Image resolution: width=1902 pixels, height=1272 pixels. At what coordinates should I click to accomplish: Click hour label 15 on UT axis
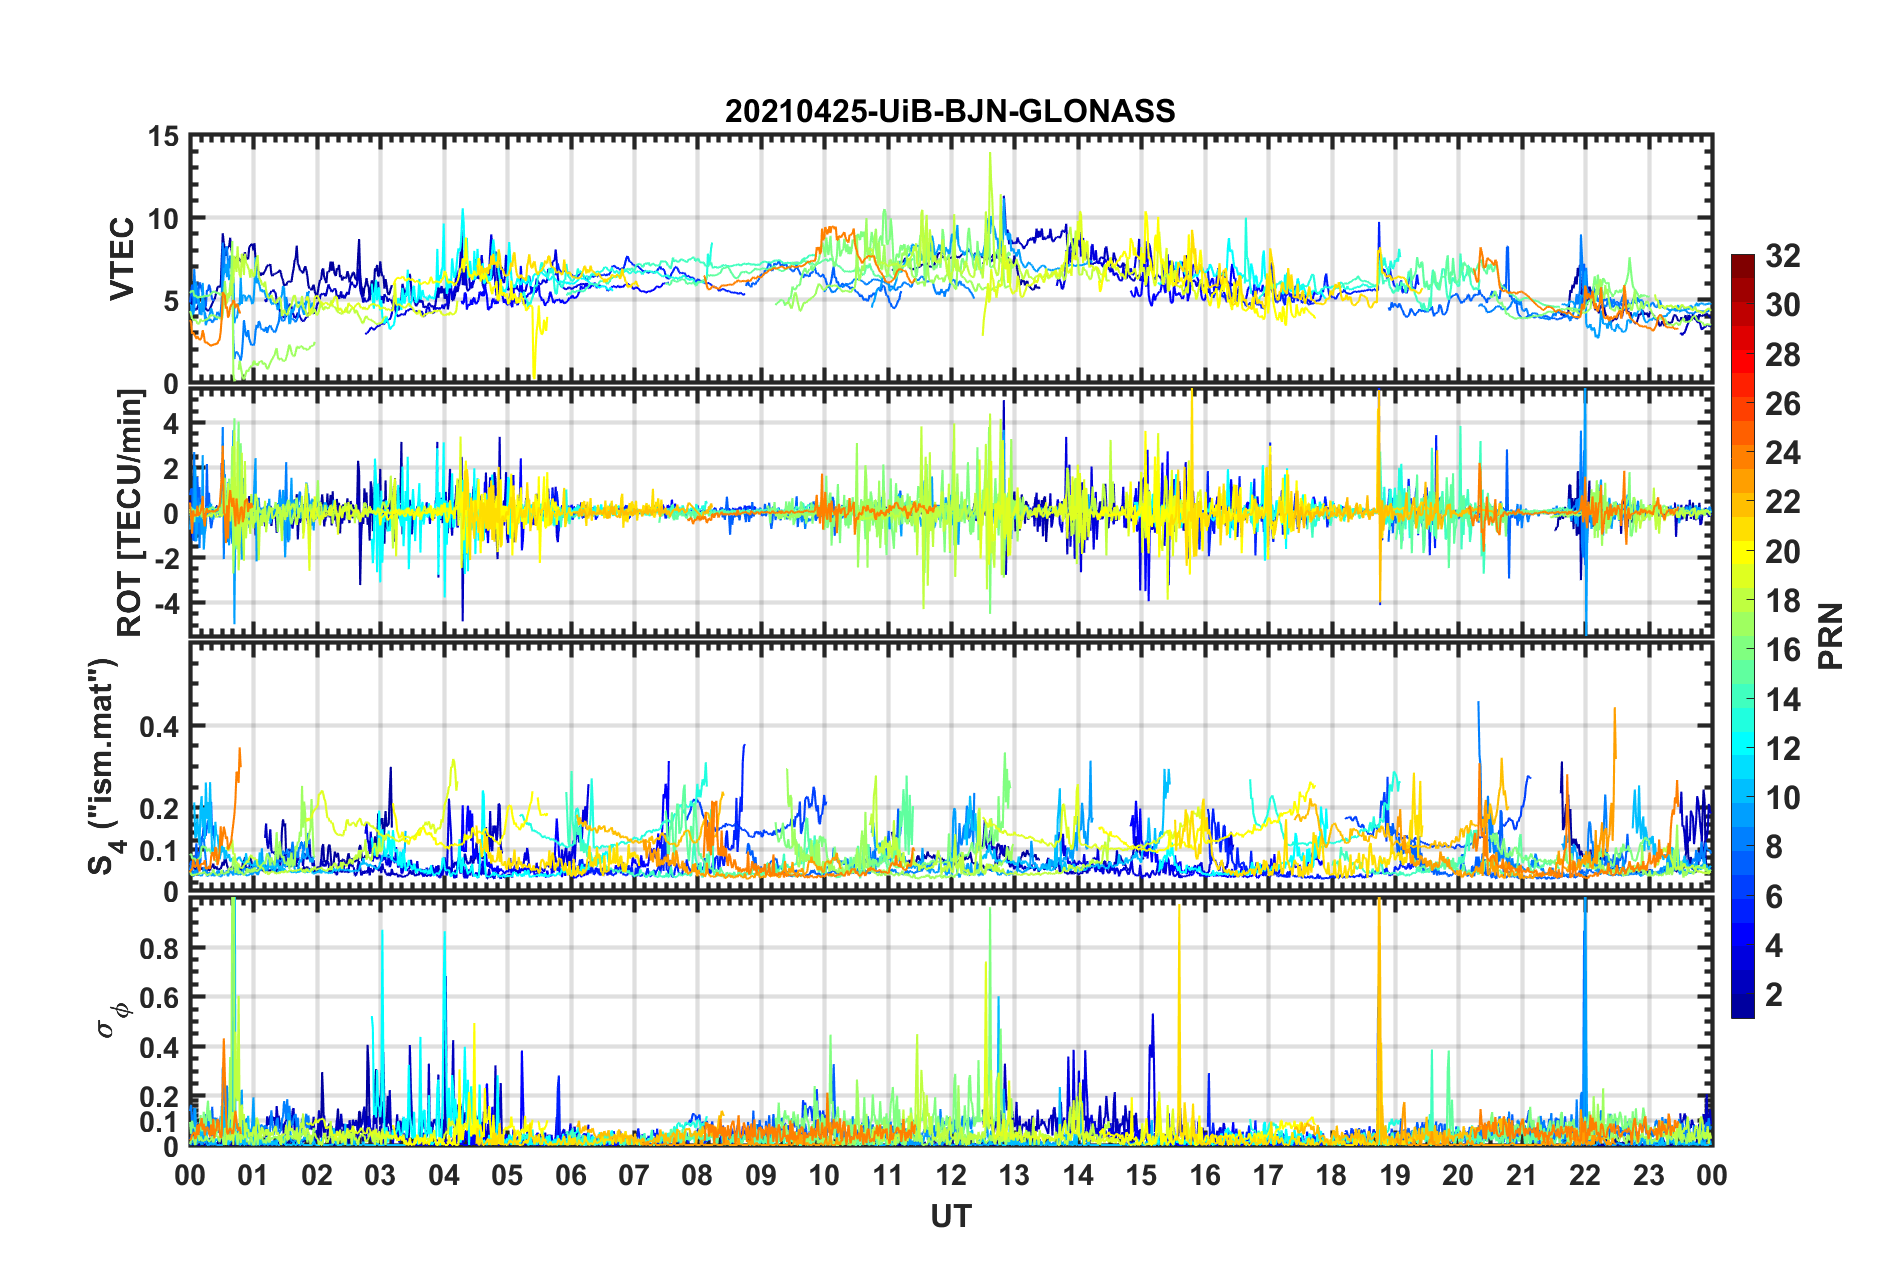tap(1141, 1175)
